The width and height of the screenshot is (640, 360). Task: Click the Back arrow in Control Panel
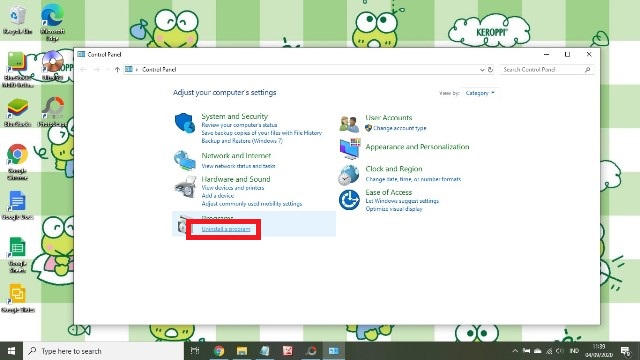coord(83,70)
